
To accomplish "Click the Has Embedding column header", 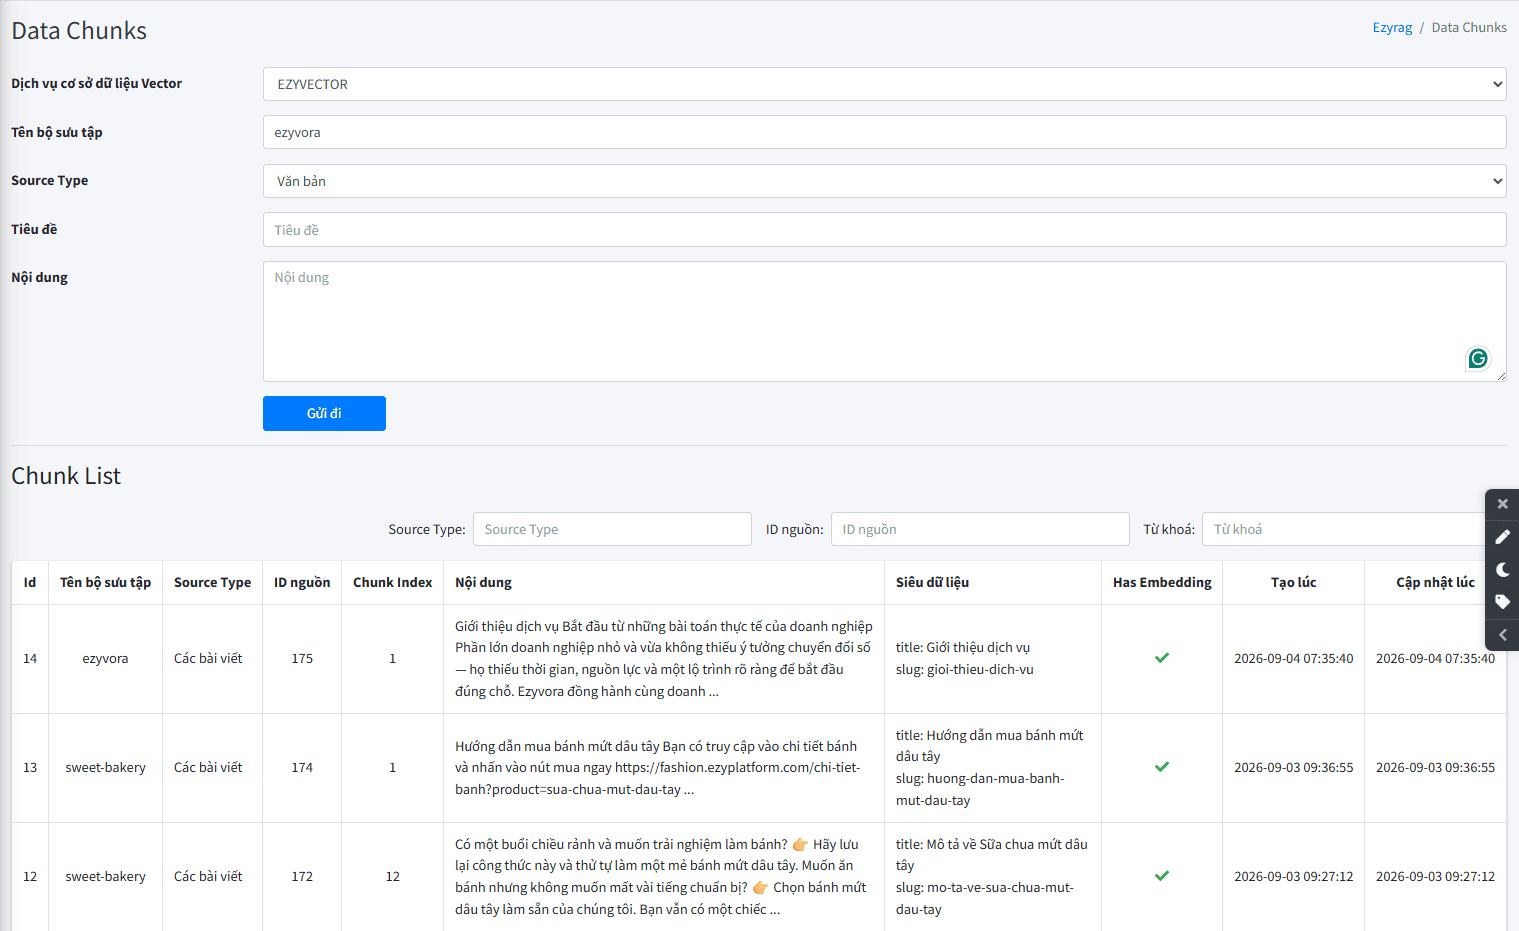I will [x=1162, y=582].
